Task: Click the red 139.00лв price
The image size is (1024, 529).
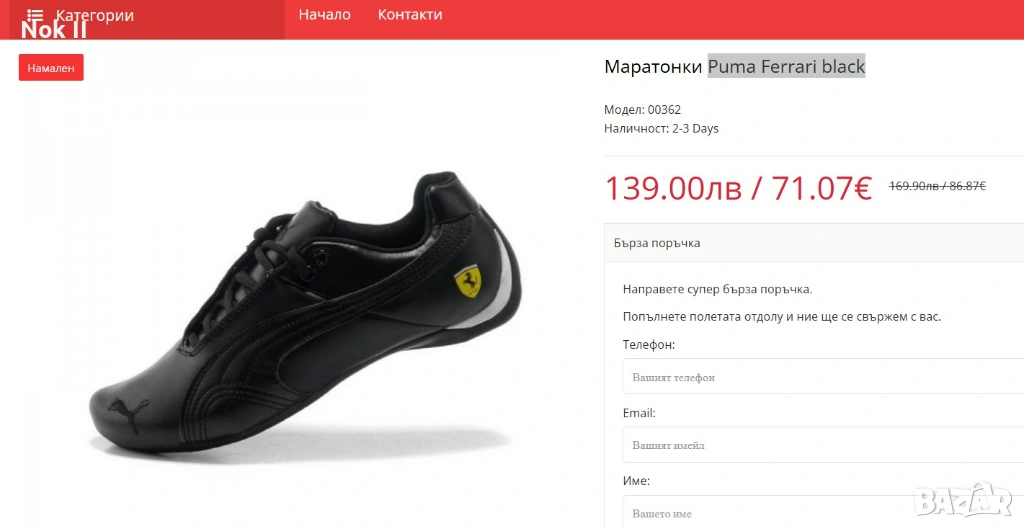Action: [x=673, y=188]
